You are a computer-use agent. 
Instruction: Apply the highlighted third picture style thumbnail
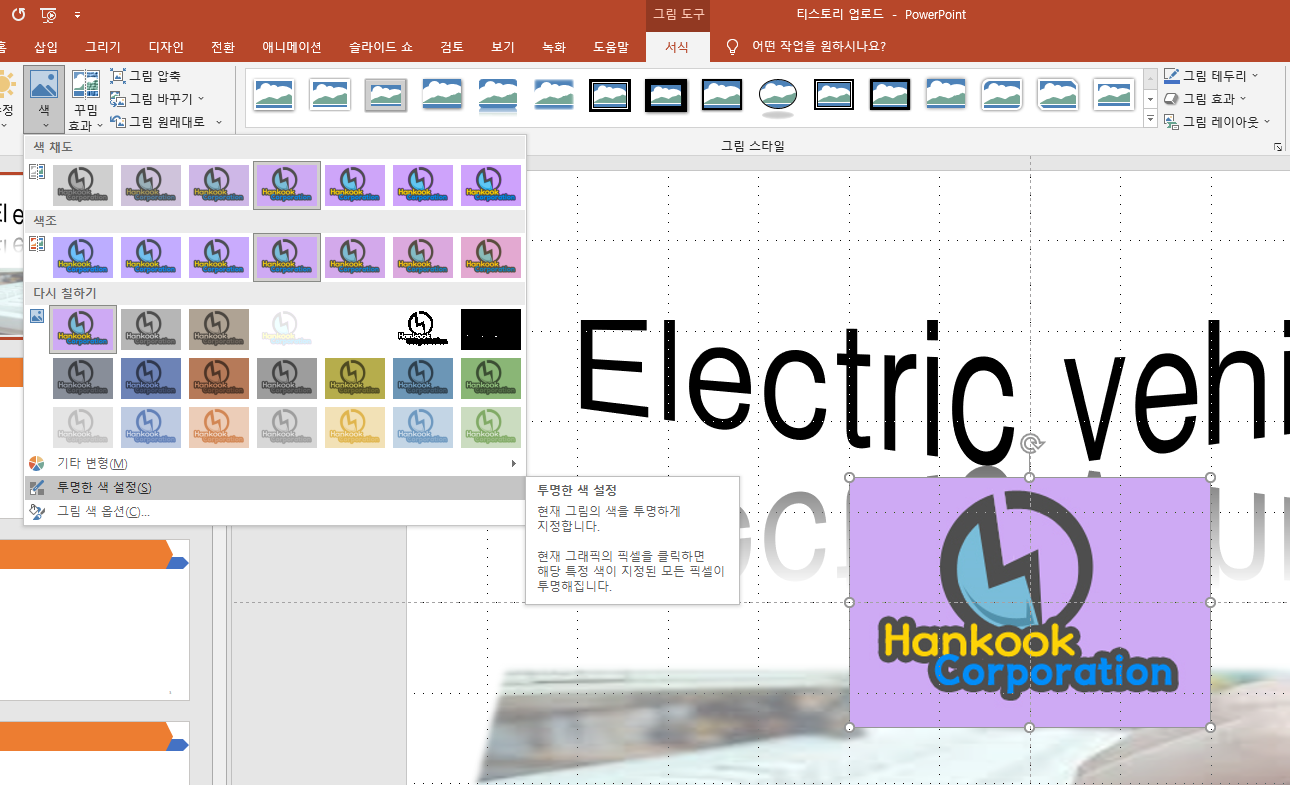coord(385,96)
